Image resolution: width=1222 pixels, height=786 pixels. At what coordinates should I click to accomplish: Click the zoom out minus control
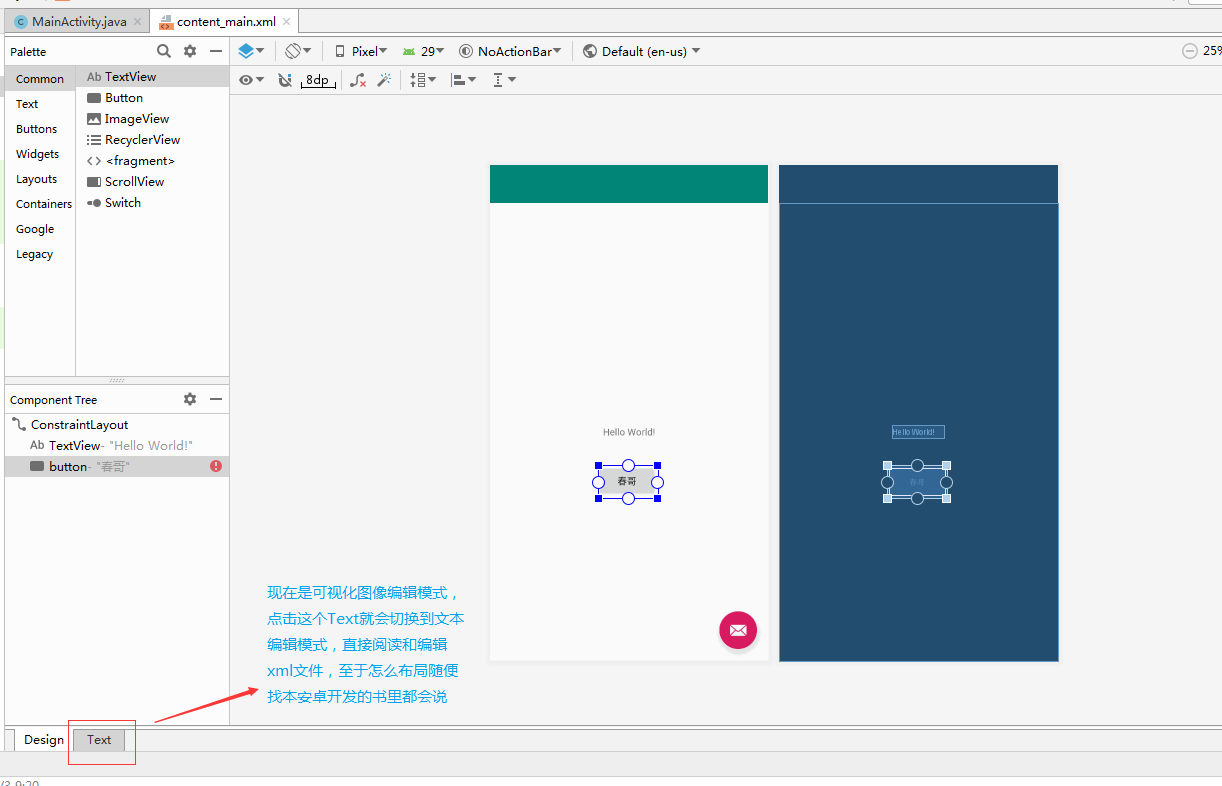[x=1189, y=50]
